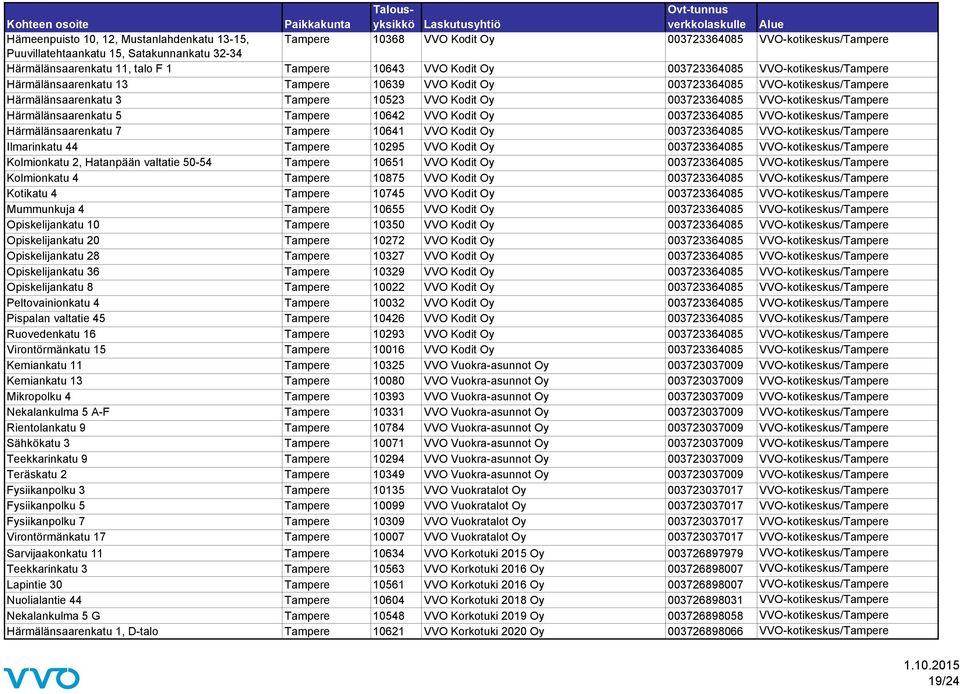960x694 pixels.
Task: Click unit number 10621
Action: pos(389,632)
